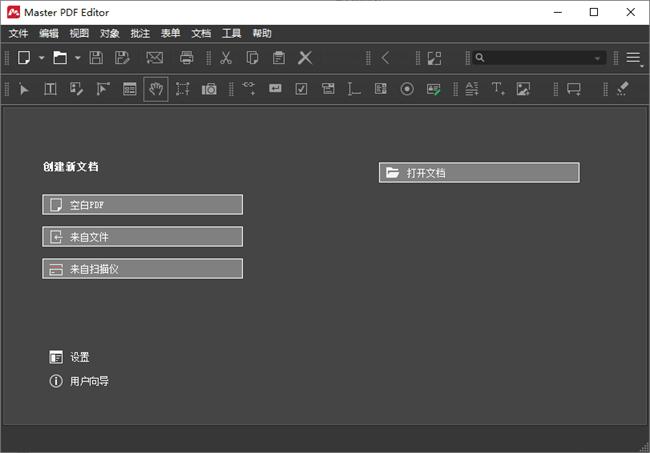The width and height of the screenshot is (650, 453).
Task: Choose the Edit Text tool
Action: point(49,89)
